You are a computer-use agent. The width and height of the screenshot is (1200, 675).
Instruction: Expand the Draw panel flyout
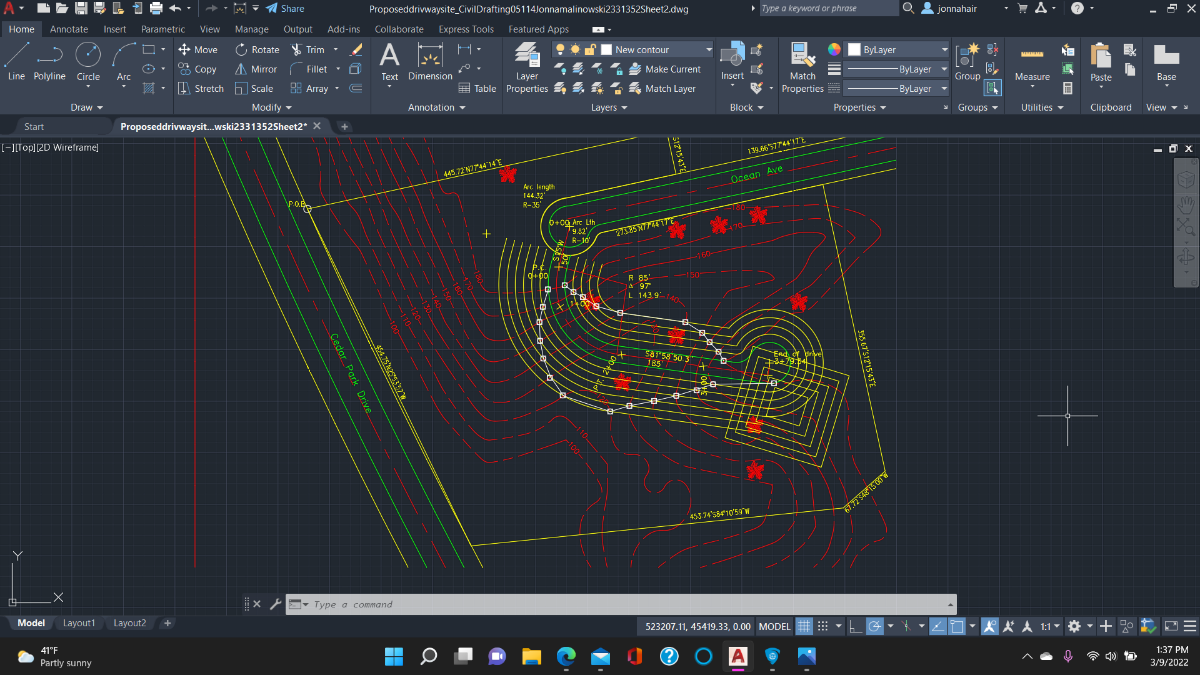(82, 107)
